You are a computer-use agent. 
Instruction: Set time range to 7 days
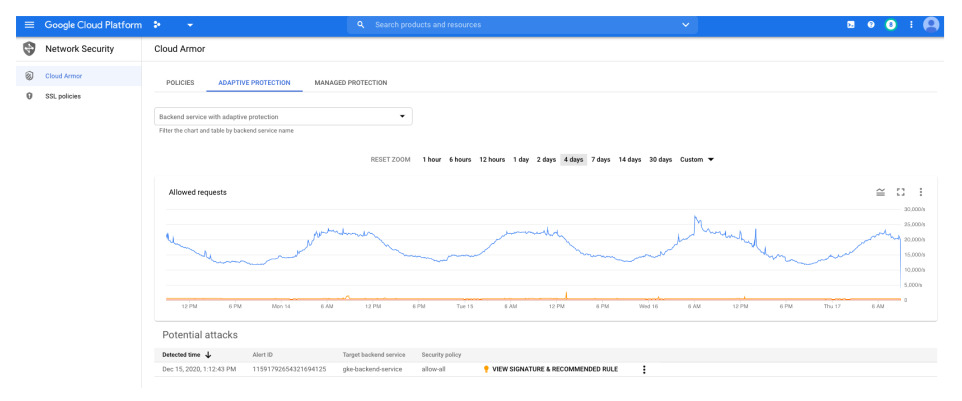(x=601, y=159)
